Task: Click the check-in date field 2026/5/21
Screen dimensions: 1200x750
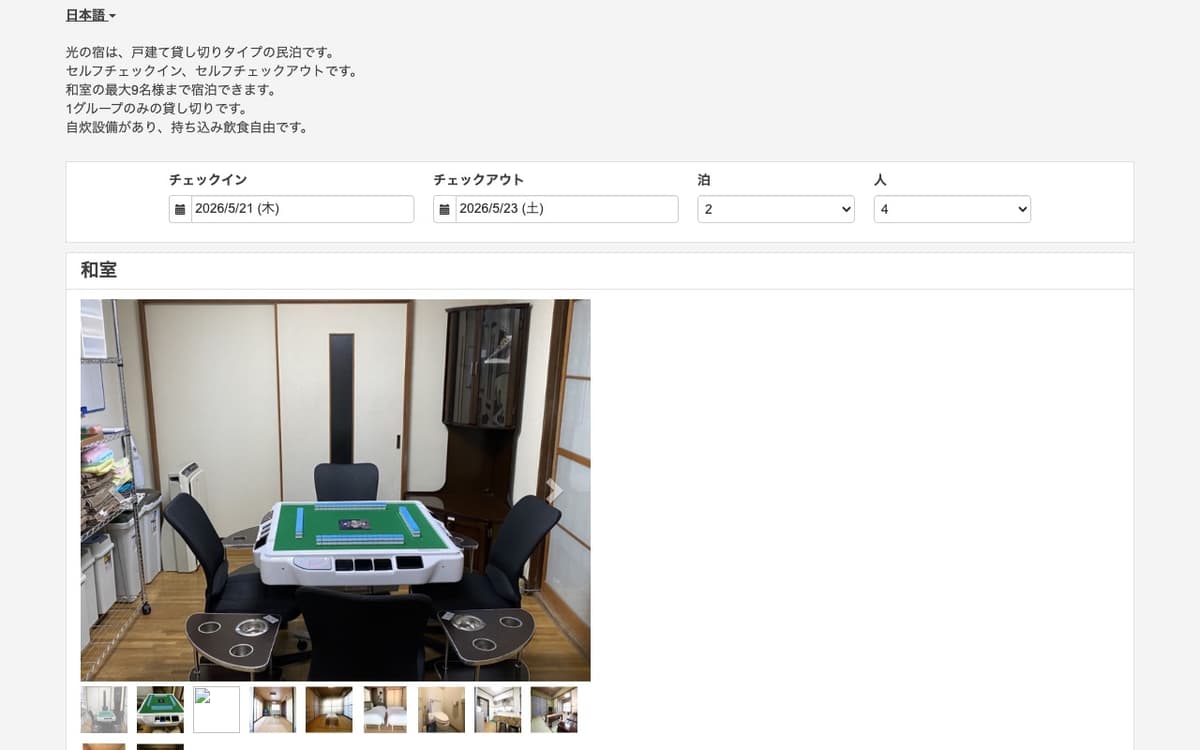Action: tap(302, 209)
